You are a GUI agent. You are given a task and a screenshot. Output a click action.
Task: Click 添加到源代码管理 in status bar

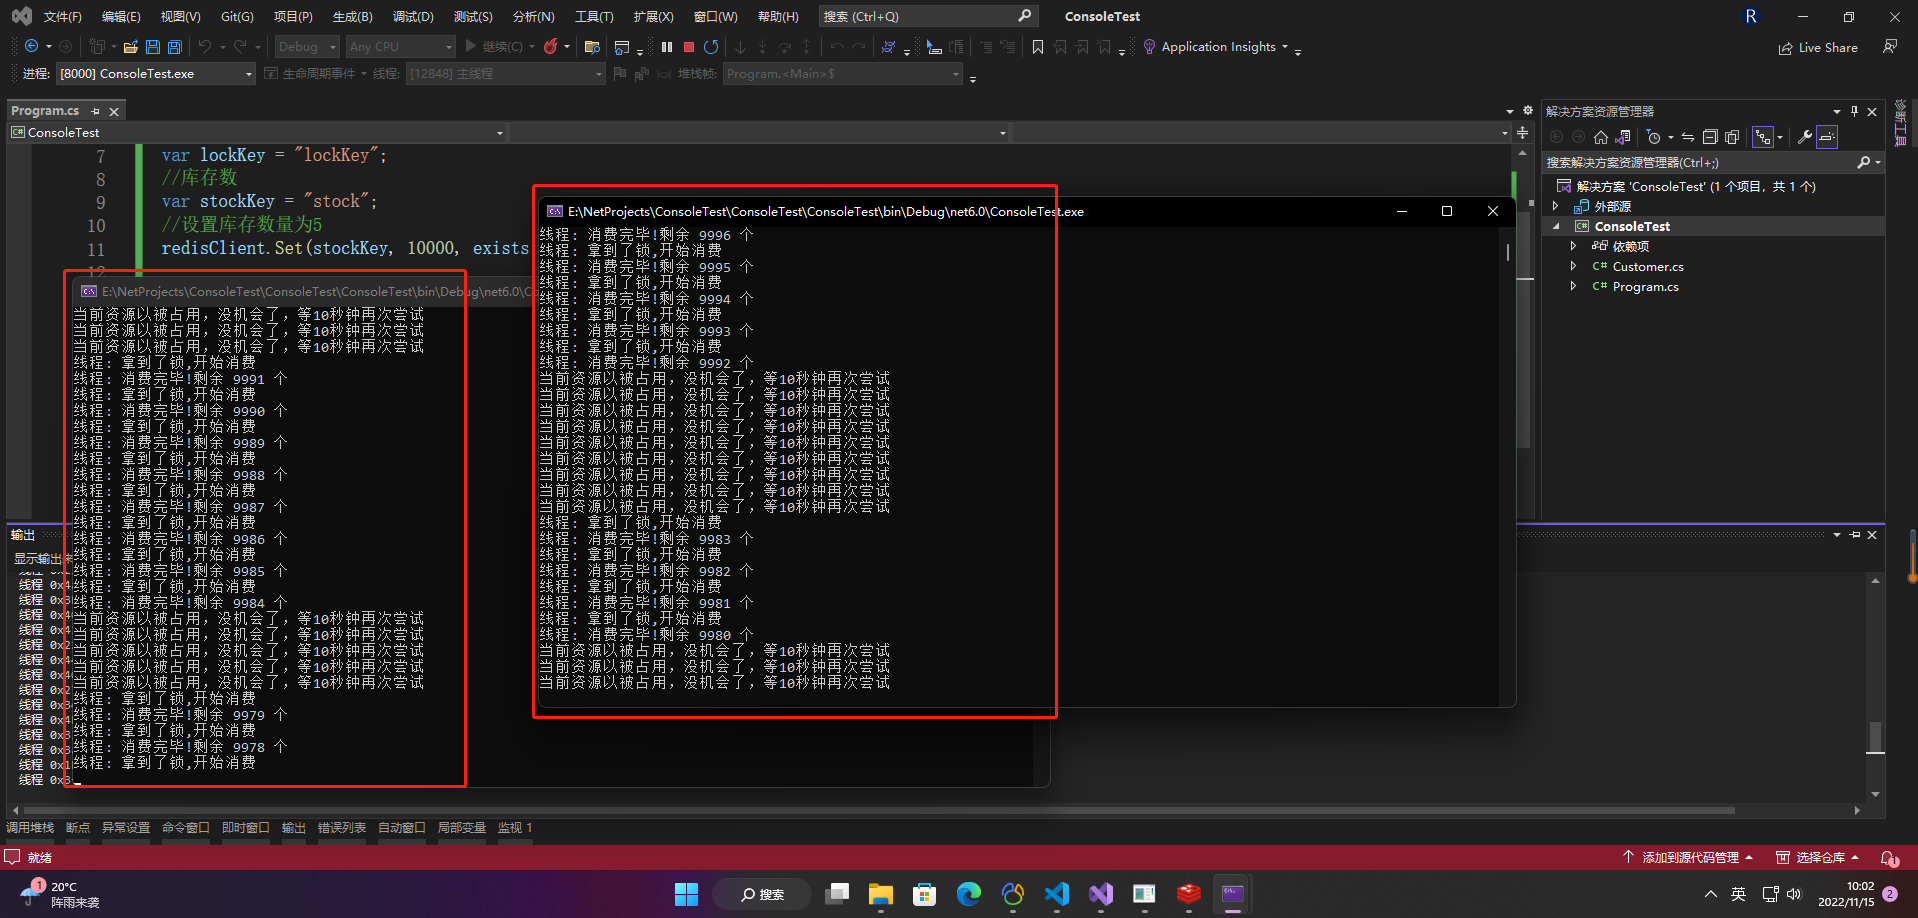click(x=1688, y=857)
